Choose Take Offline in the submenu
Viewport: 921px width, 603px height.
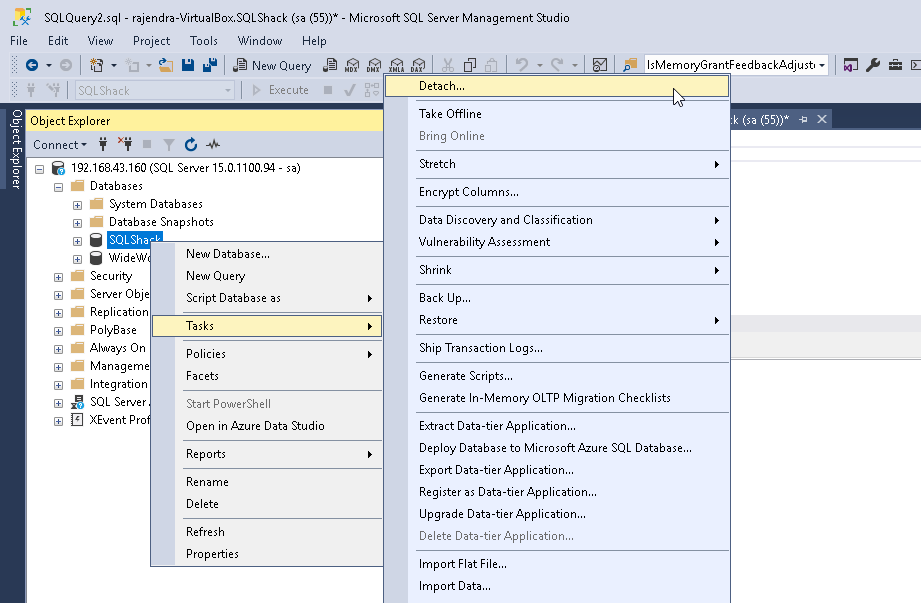coord(450,114)
